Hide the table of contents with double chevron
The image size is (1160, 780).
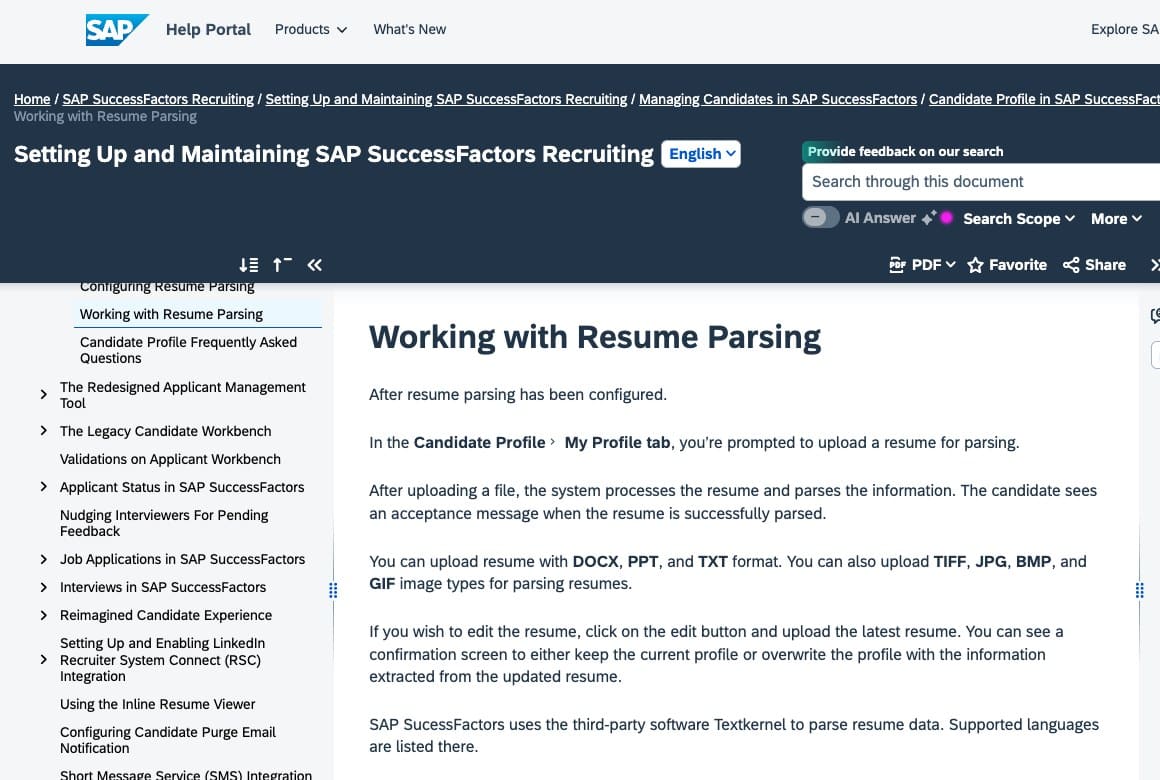pos(314,265)
